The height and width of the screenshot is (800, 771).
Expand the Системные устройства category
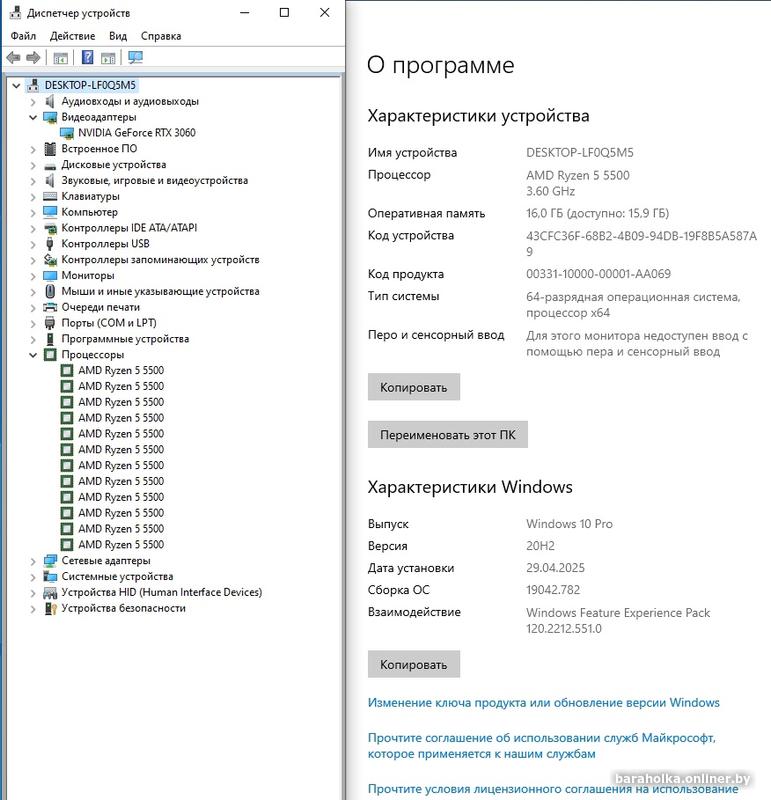tap(33, 577)
